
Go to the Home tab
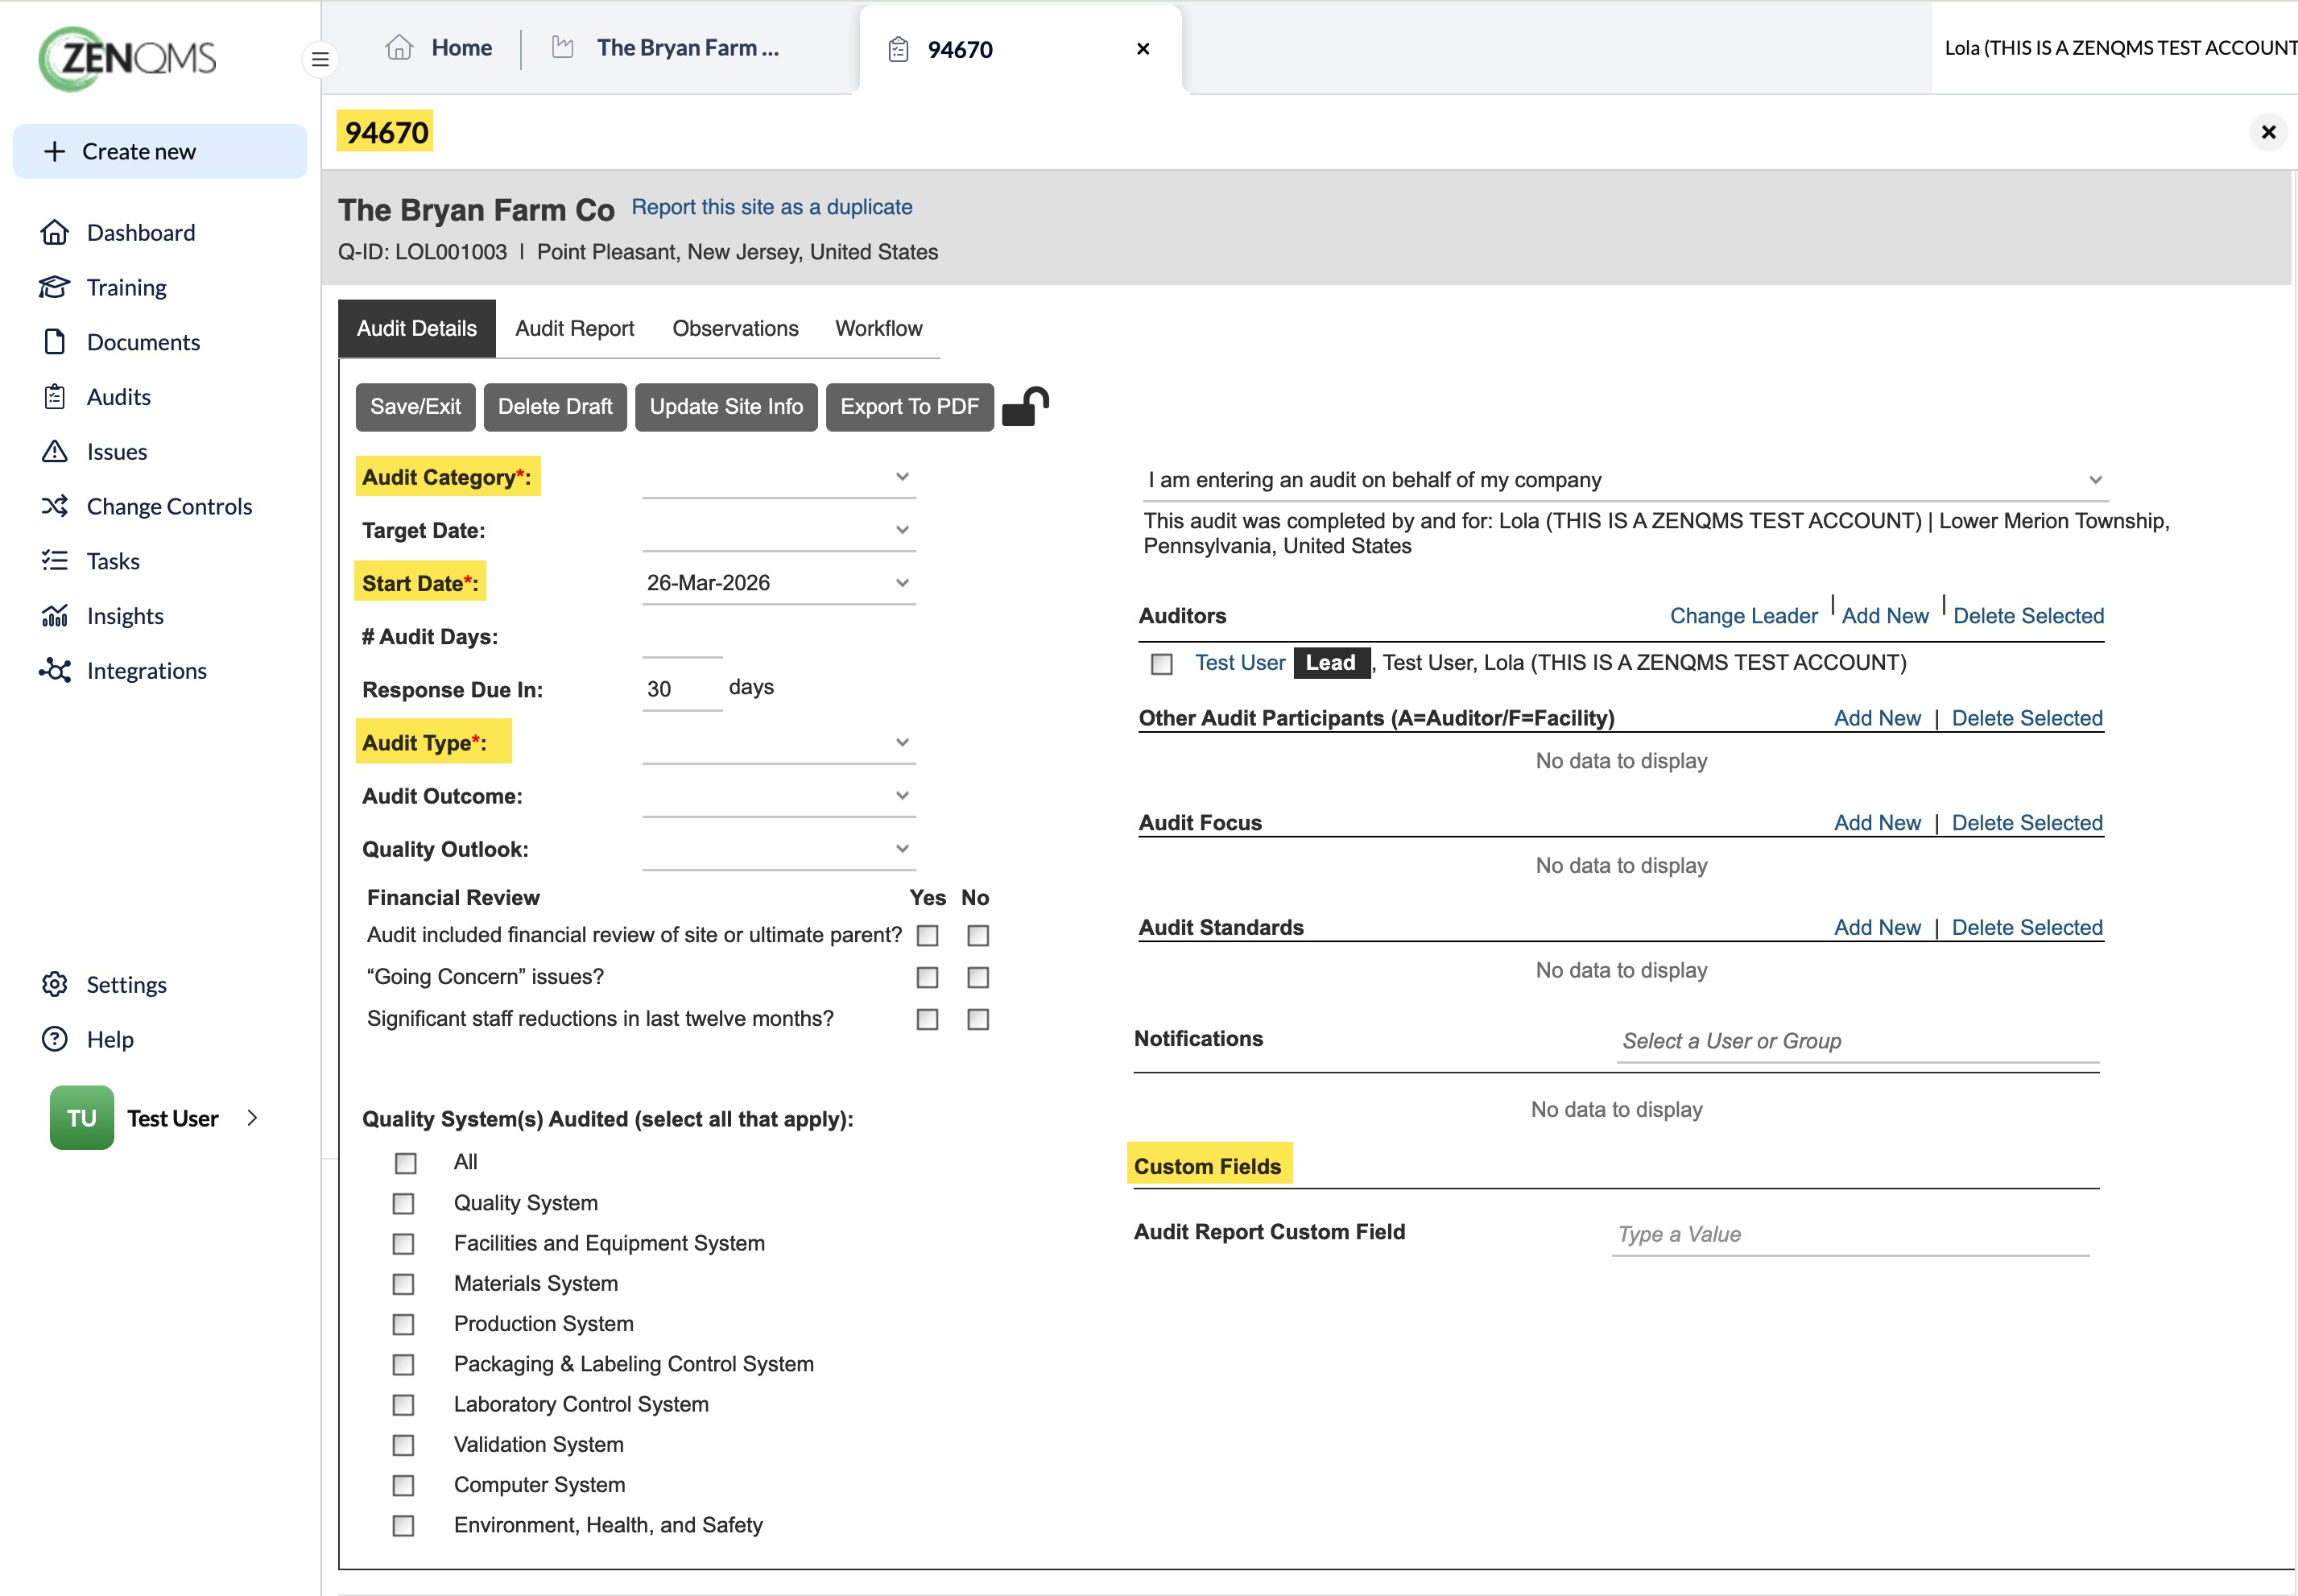[439, 47]
